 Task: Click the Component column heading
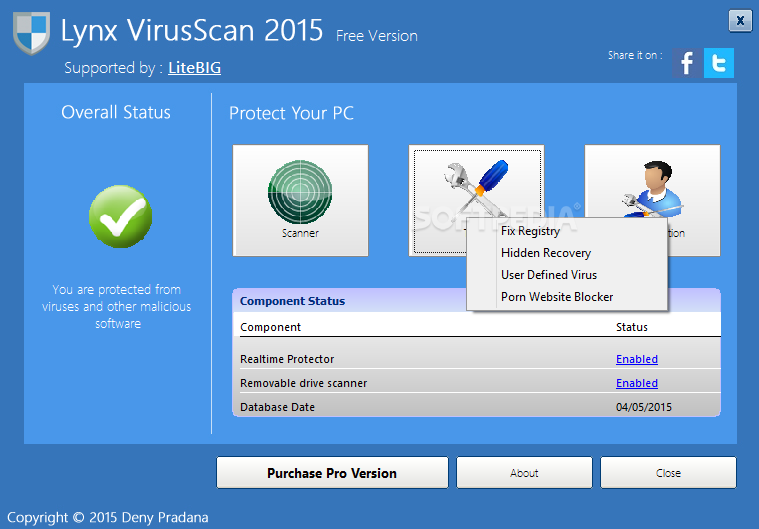[x=271, y=327]
